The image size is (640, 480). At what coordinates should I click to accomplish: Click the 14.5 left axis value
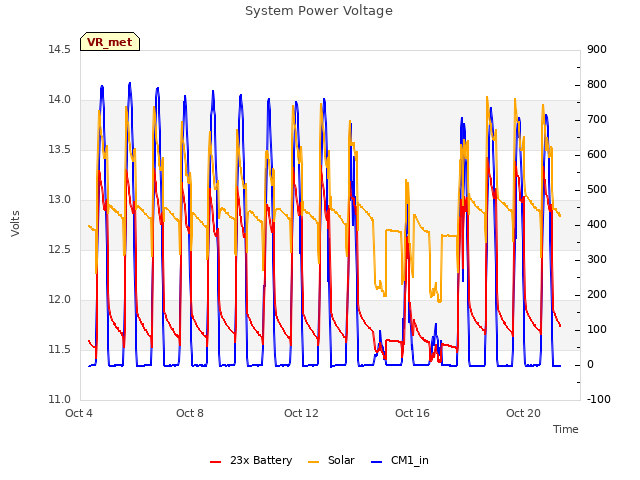pos(60,50)
